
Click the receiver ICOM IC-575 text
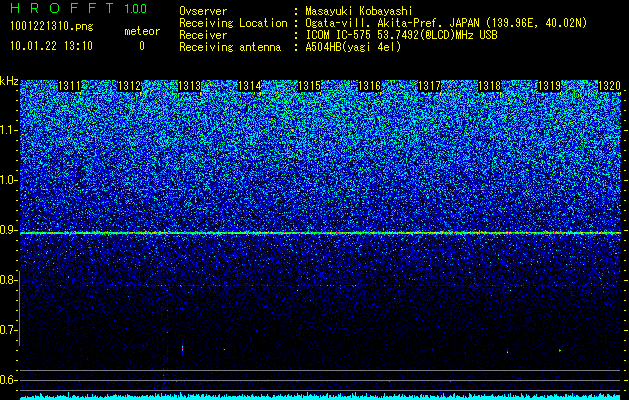[x=340, y=35]
